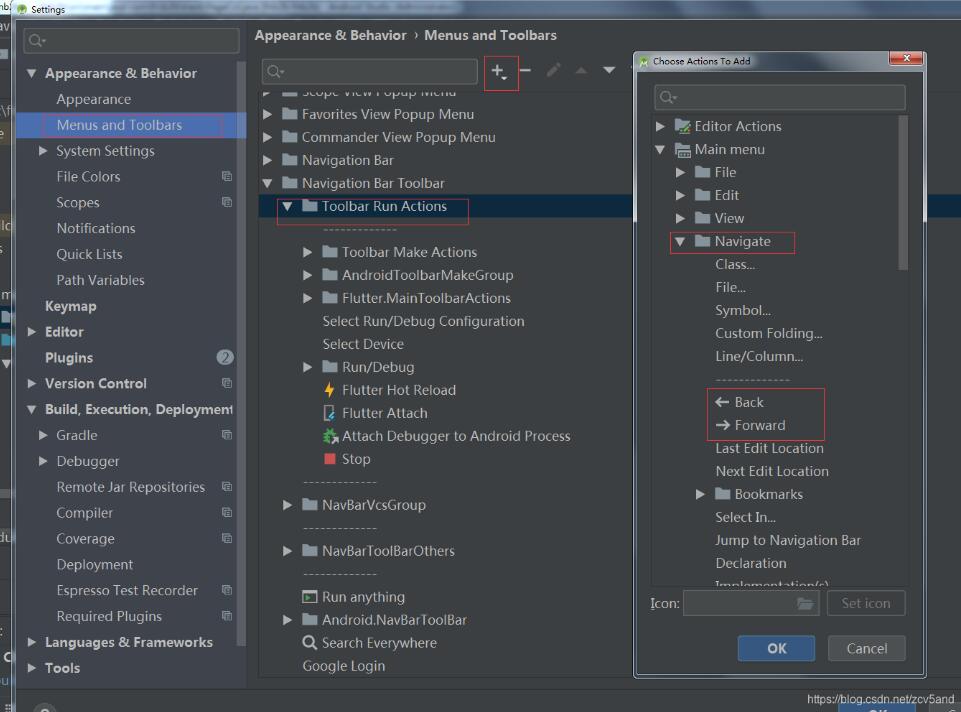Click the Remove minus icon in toolbar
Screen dimensions: 961x712
click(525, 71)
